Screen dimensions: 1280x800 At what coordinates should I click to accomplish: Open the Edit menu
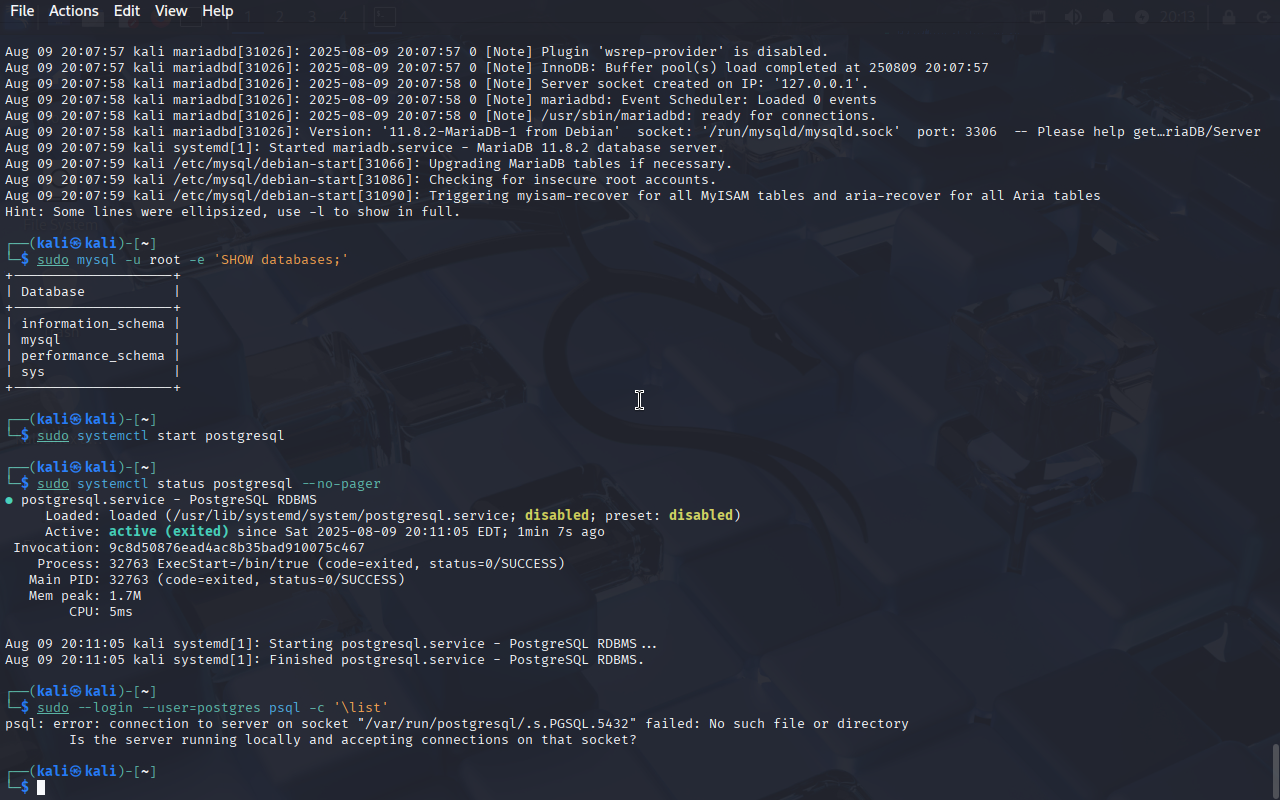(126, 11)
